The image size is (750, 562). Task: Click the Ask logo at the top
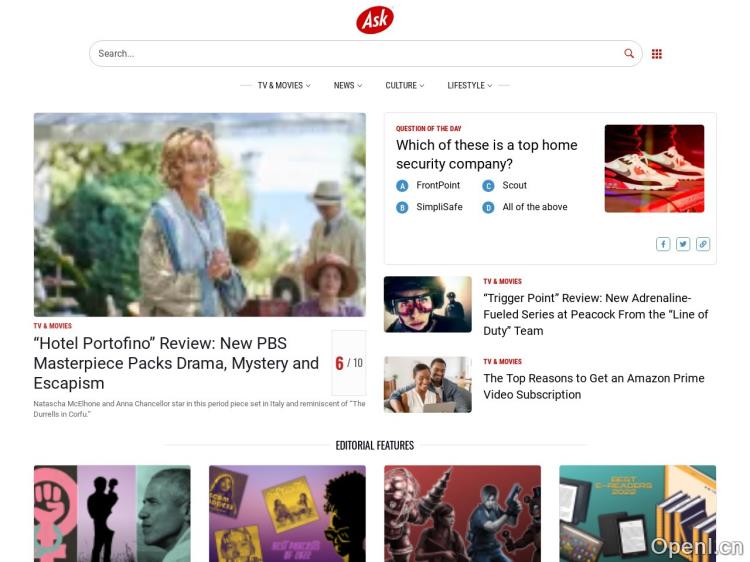tap(375, 20)
